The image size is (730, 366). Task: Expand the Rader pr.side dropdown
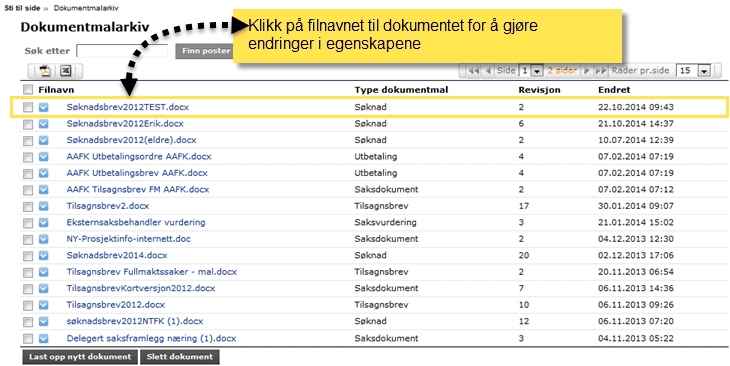[704, 71]
